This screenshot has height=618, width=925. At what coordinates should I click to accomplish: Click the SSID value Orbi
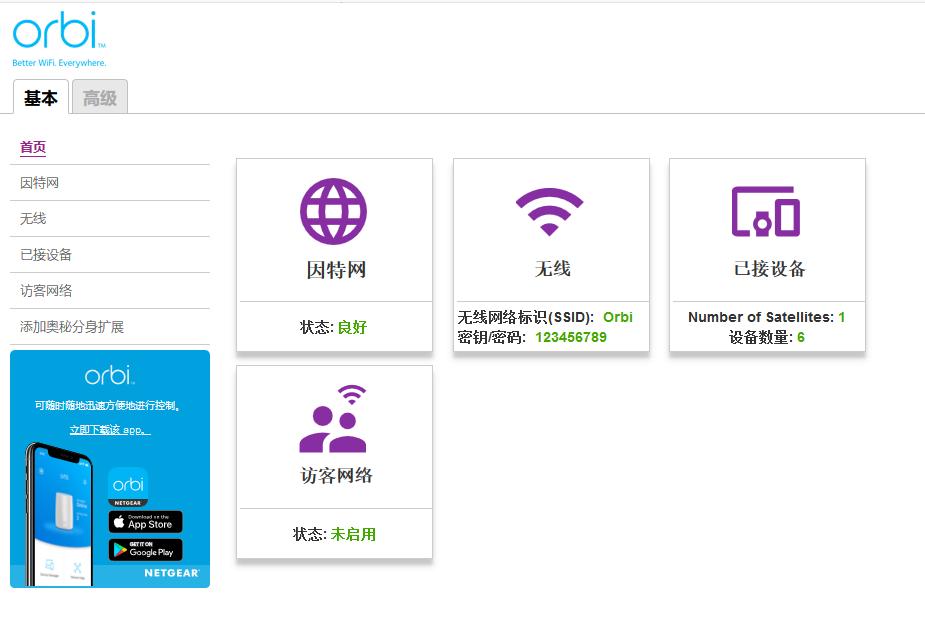(618, 317)
